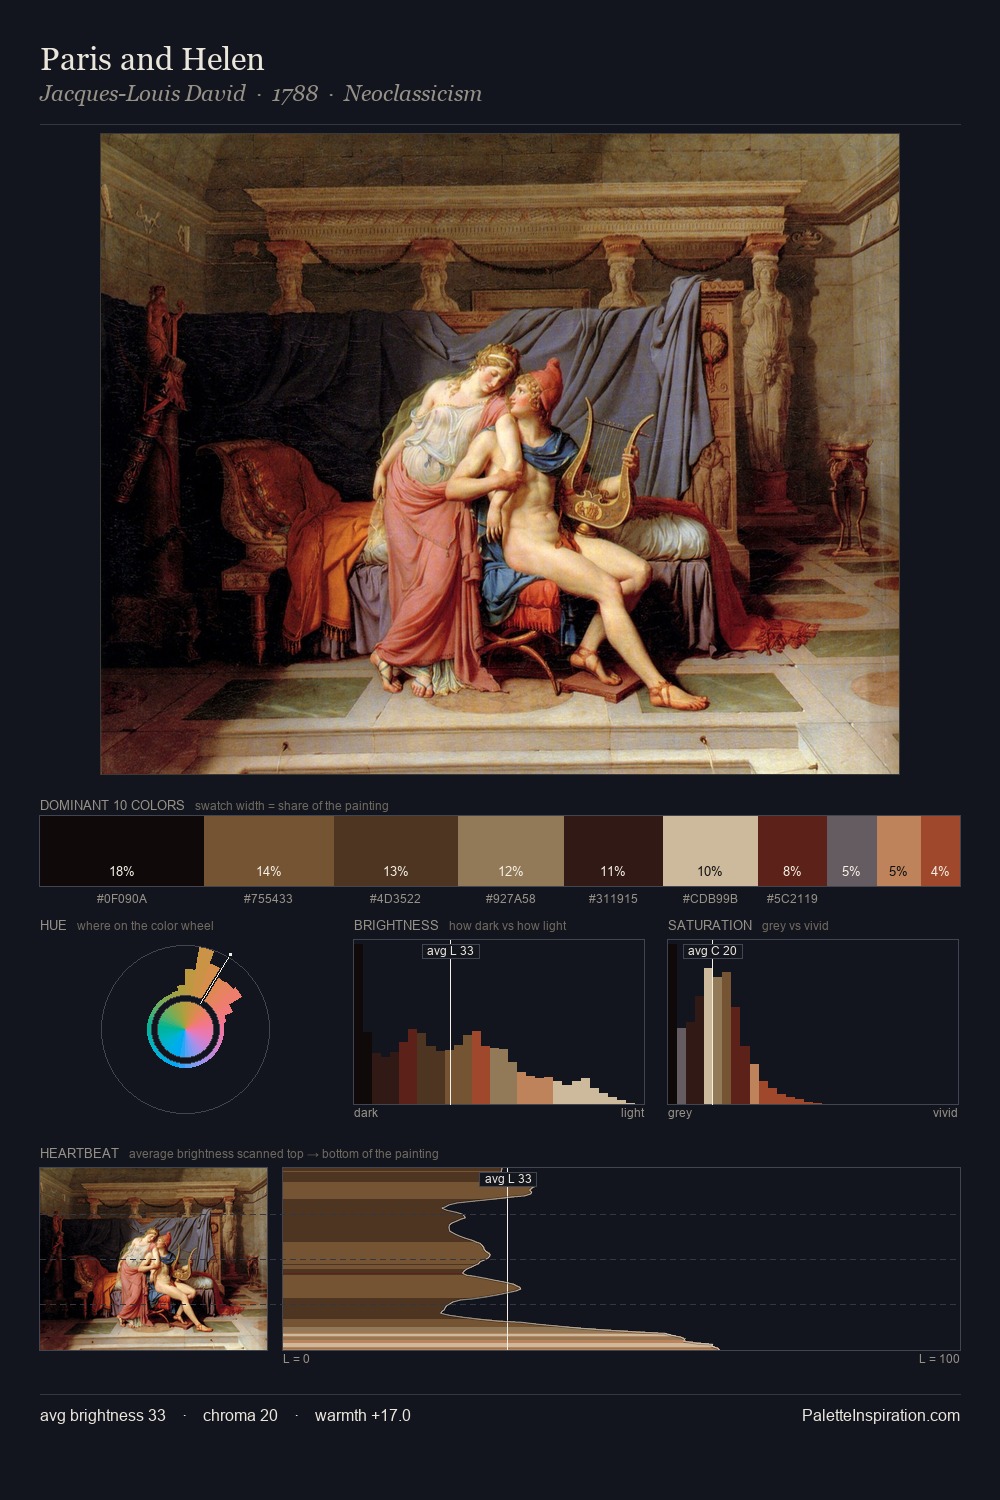Open the small heartbeat painting thumbnail
This screenshot has width=1000, height=1500.
click(x=154, y=1259)
